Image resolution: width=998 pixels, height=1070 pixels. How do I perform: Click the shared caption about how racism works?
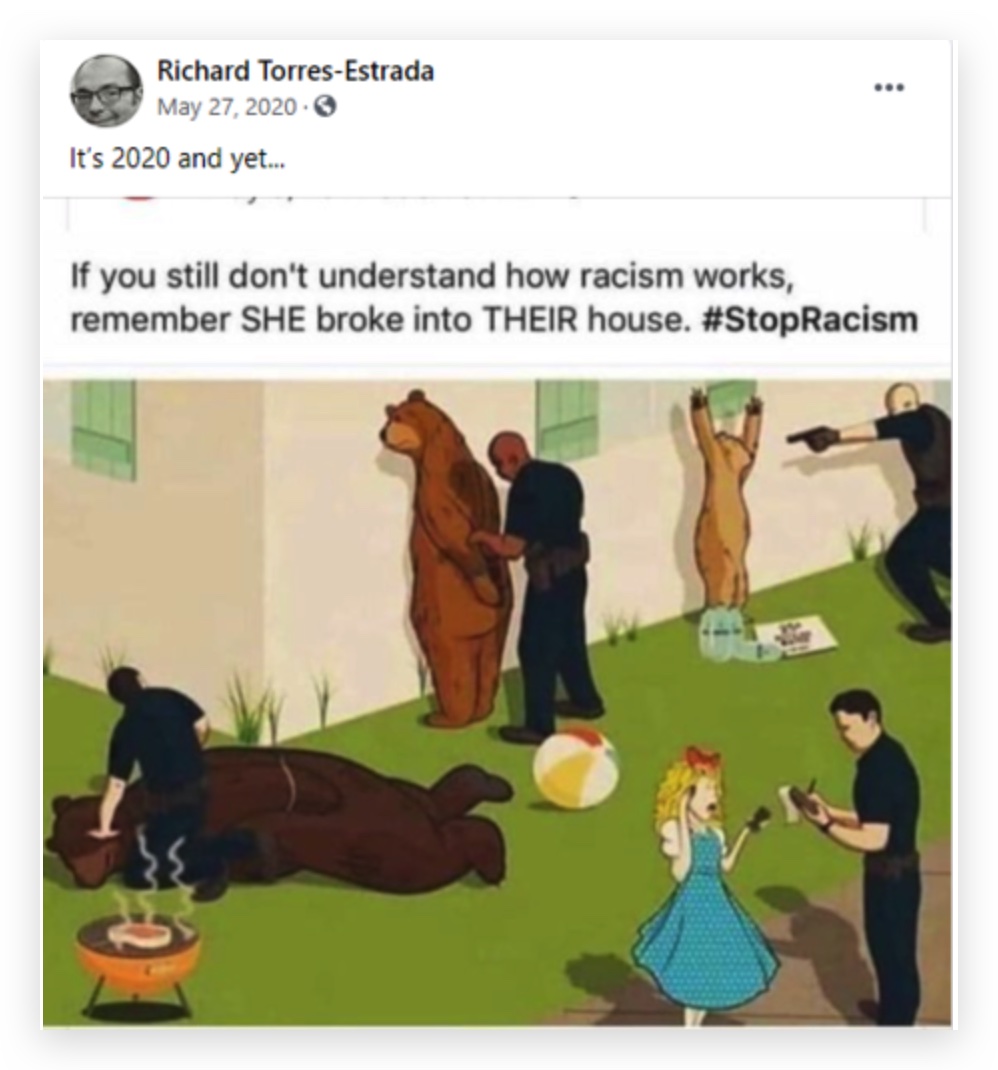point(494,298)
